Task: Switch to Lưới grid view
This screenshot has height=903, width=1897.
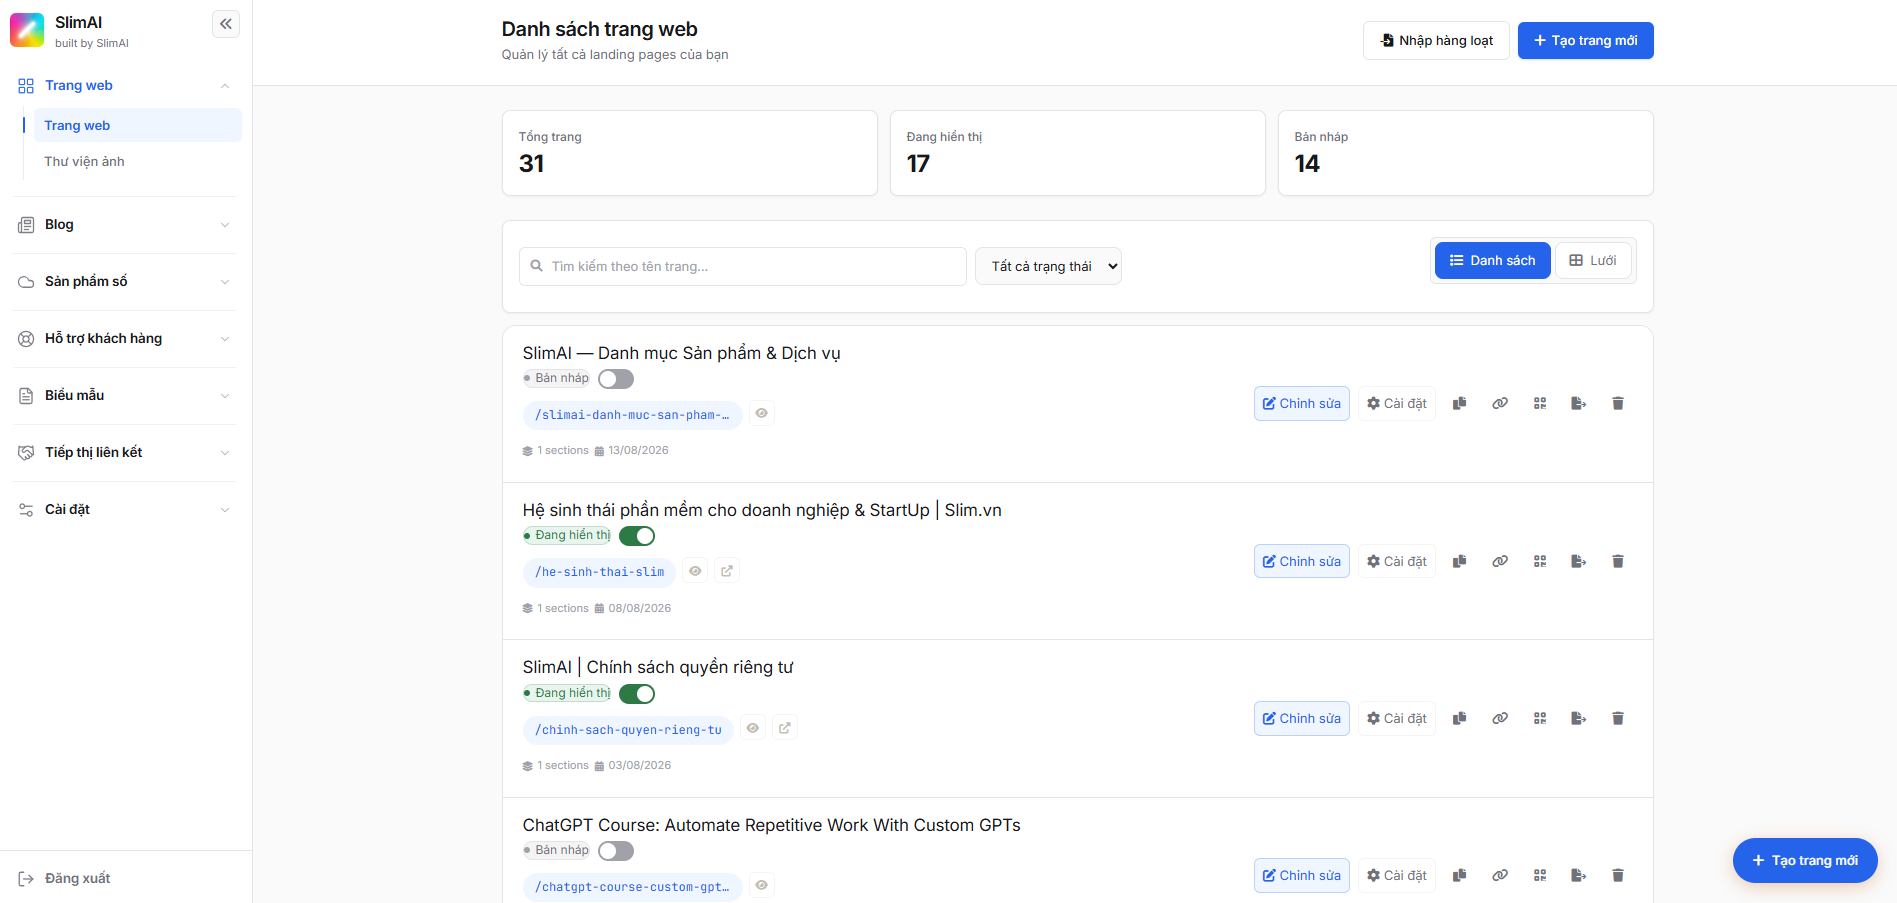Action: pyautogui.click(x=1593, y=260)
